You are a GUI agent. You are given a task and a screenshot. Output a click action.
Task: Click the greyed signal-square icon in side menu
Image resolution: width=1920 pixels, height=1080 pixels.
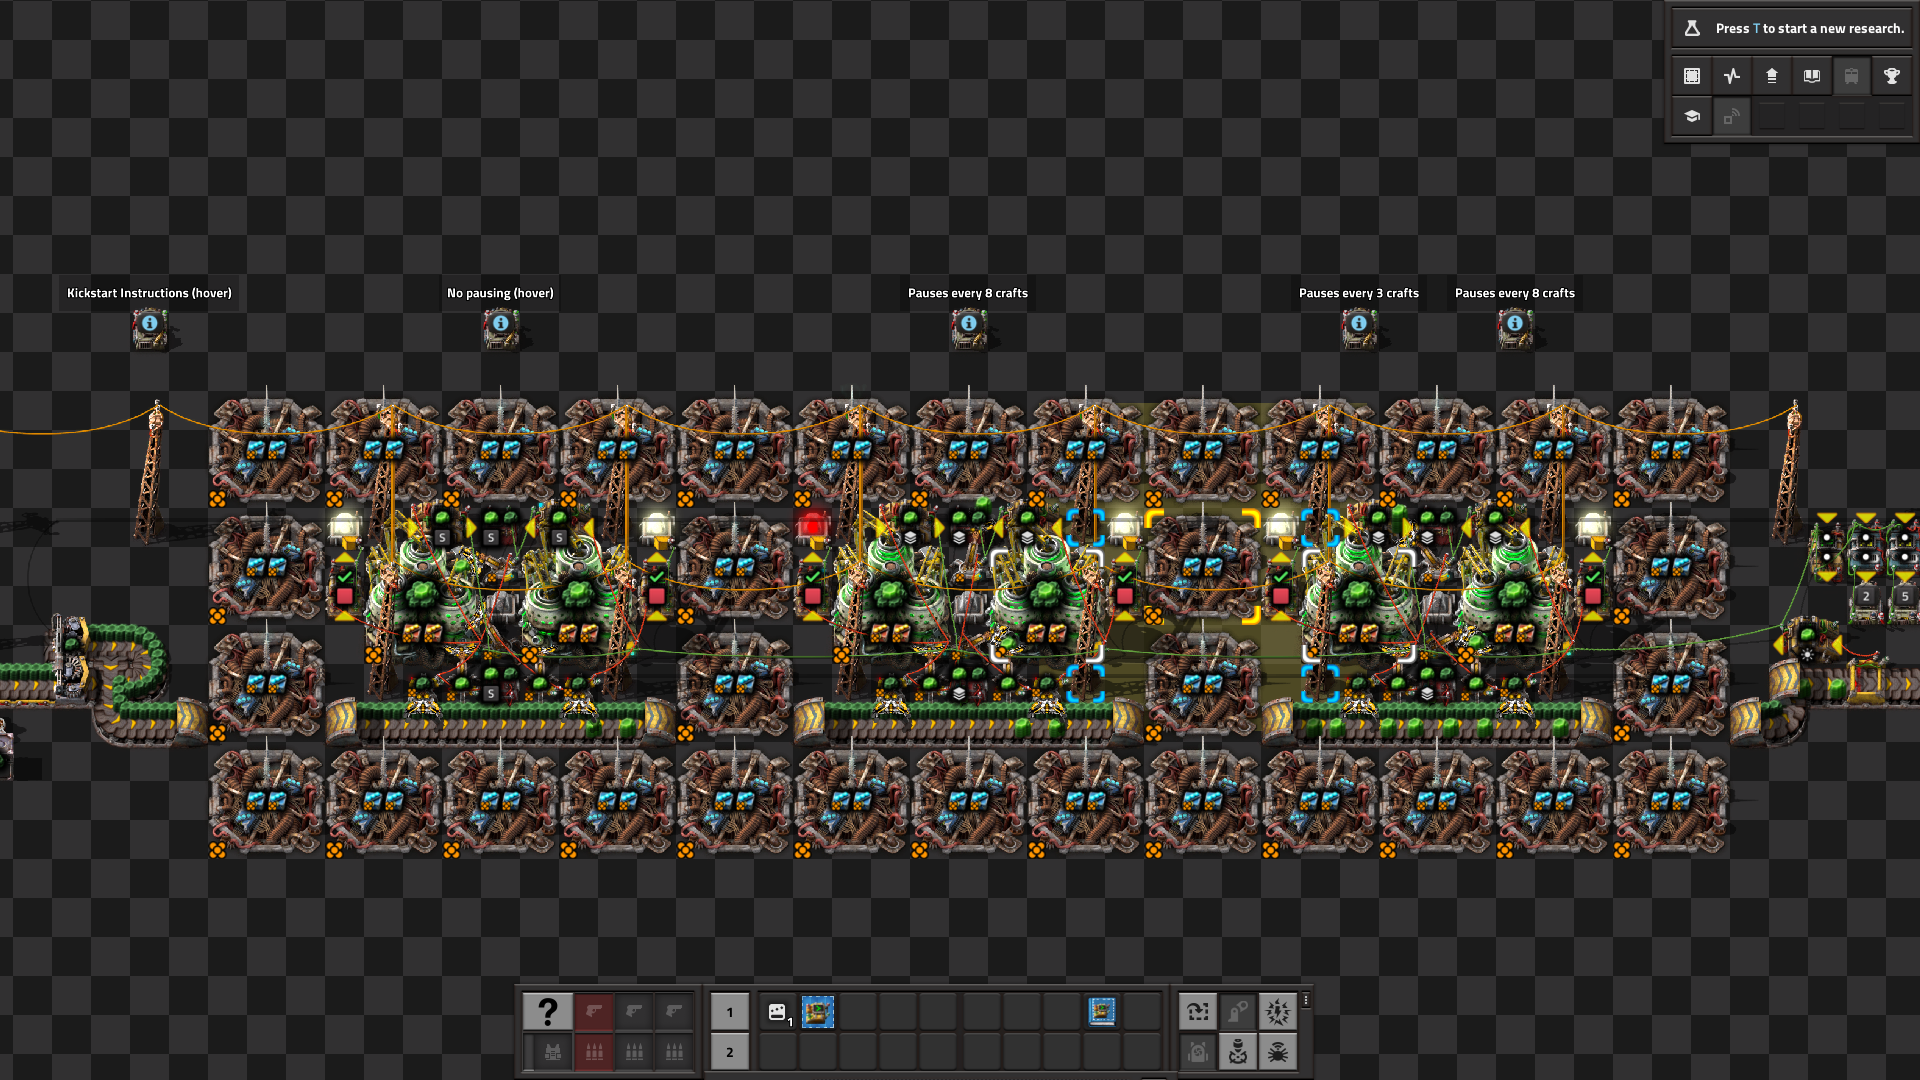[x=1732, y=116]
